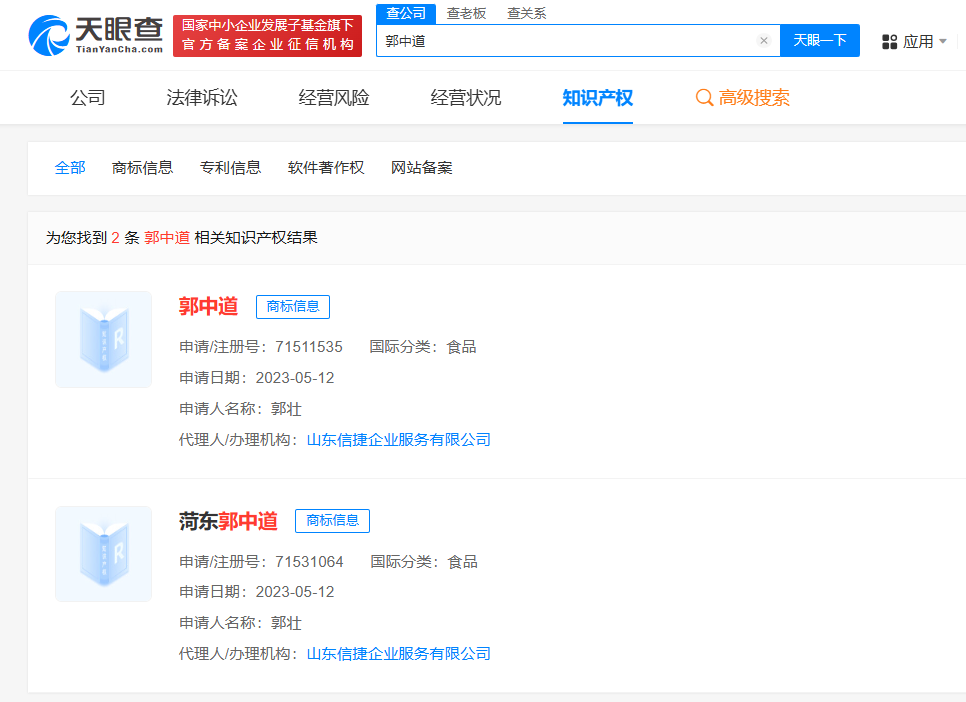Image resolution: width=966 pixels, height=702 pixels.
Task: Select the 查老板 search tab
Action: (466, 14)
